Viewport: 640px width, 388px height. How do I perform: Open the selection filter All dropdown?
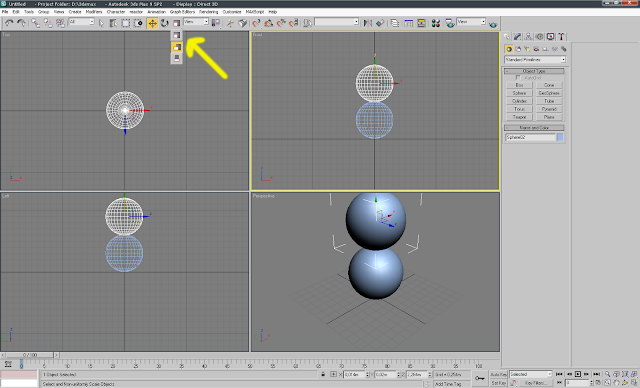(81, 22)
